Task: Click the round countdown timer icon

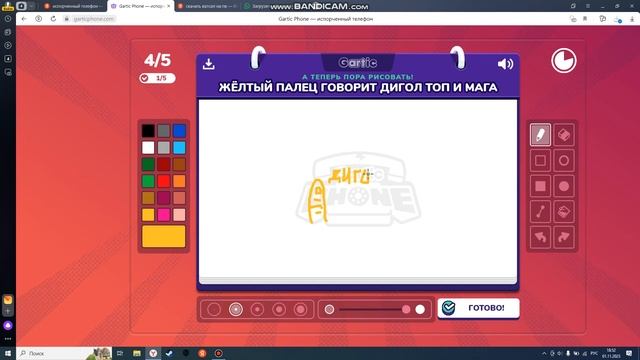Action: 564,61
